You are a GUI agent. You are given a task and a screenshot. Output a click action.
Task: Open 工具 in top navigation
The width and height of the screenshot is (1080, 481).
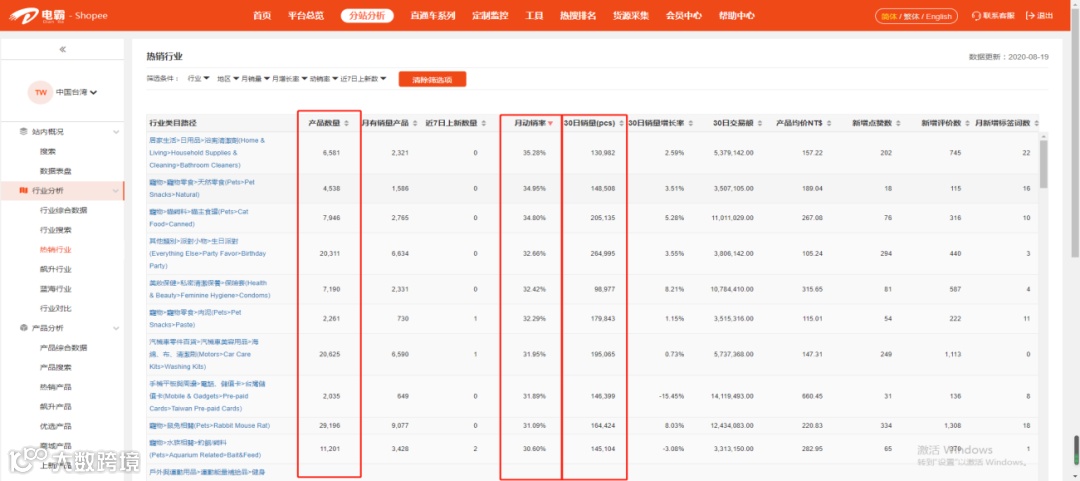[x=534, y=16]
